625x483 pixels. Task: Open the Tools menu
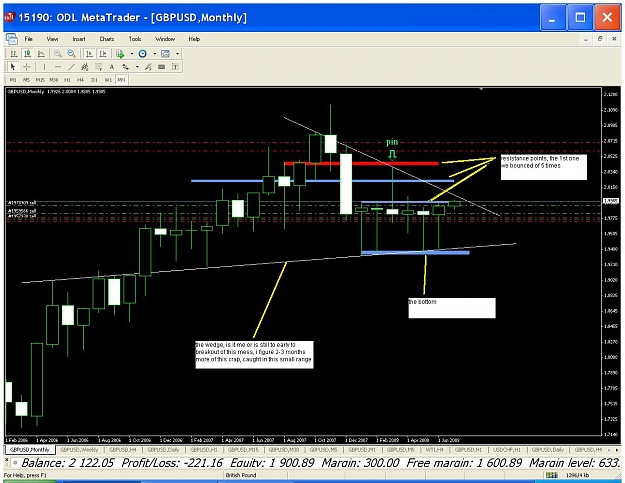pos(135,39)
